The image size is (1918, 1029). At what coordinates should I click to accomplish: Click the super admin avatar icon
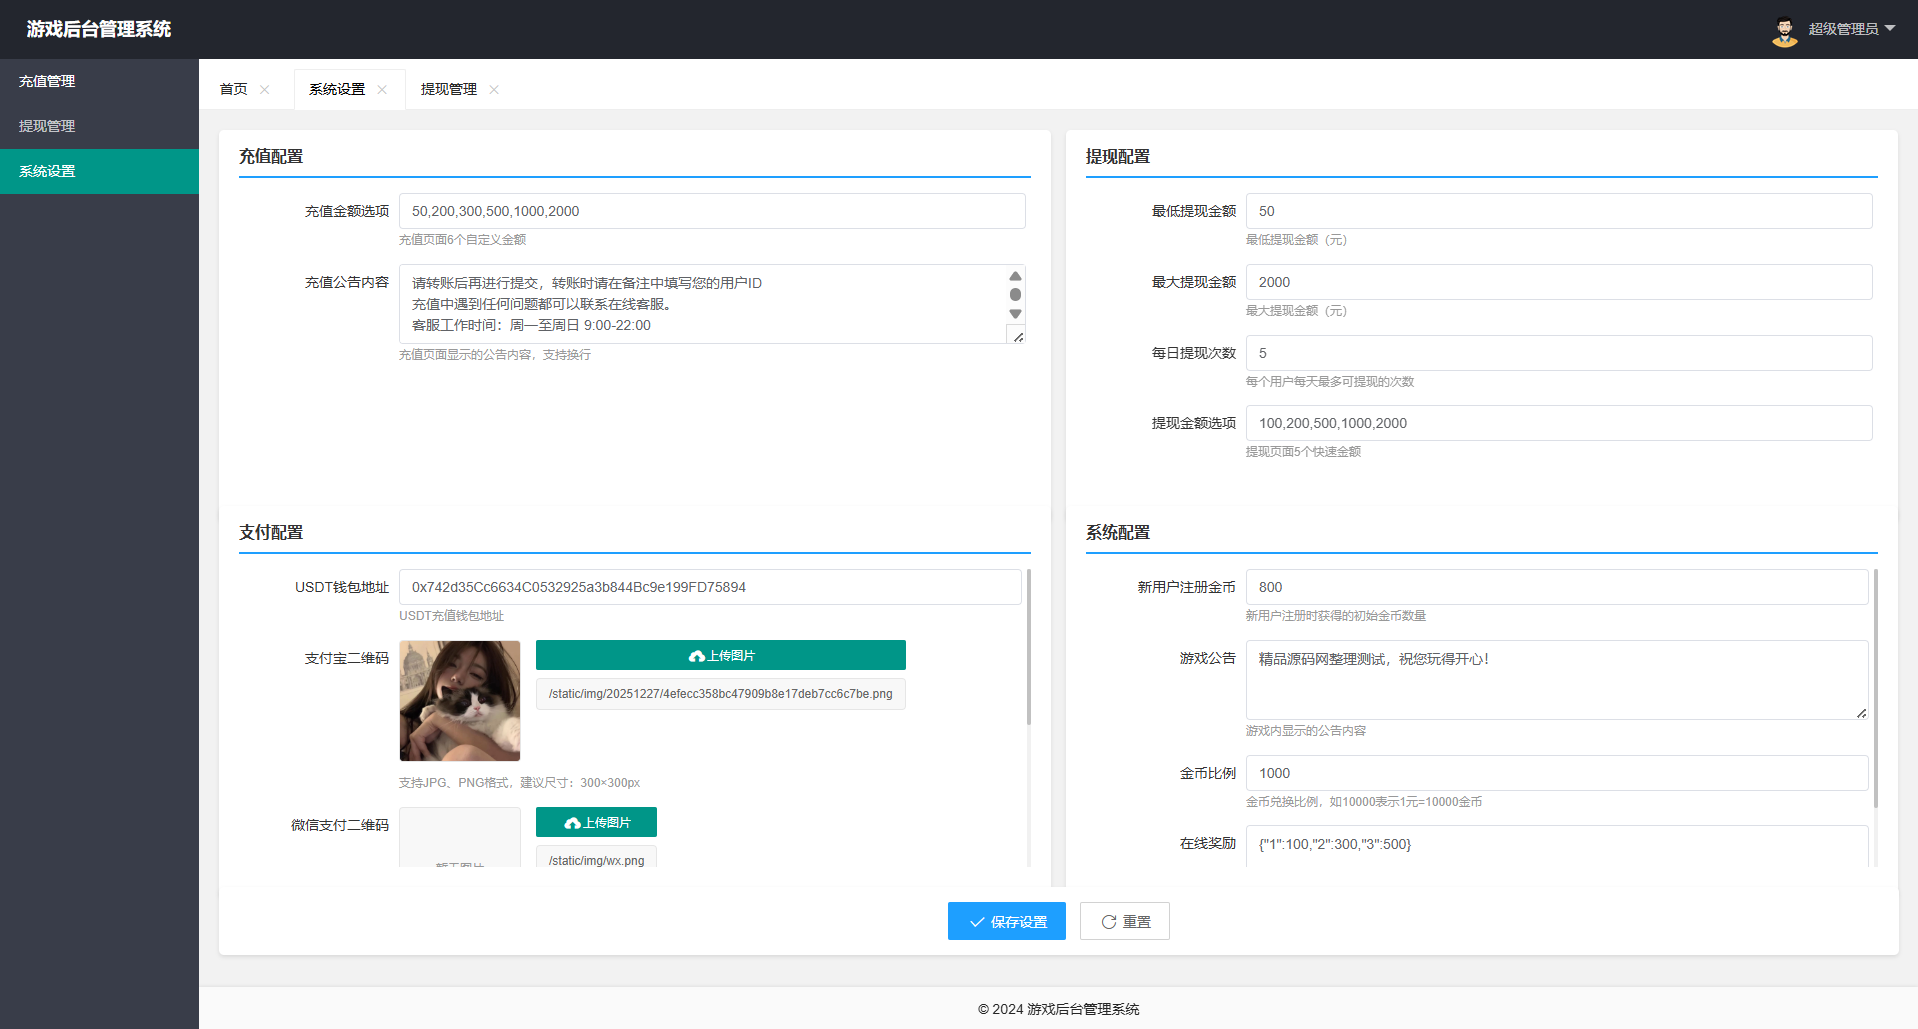pos(1784,31)
